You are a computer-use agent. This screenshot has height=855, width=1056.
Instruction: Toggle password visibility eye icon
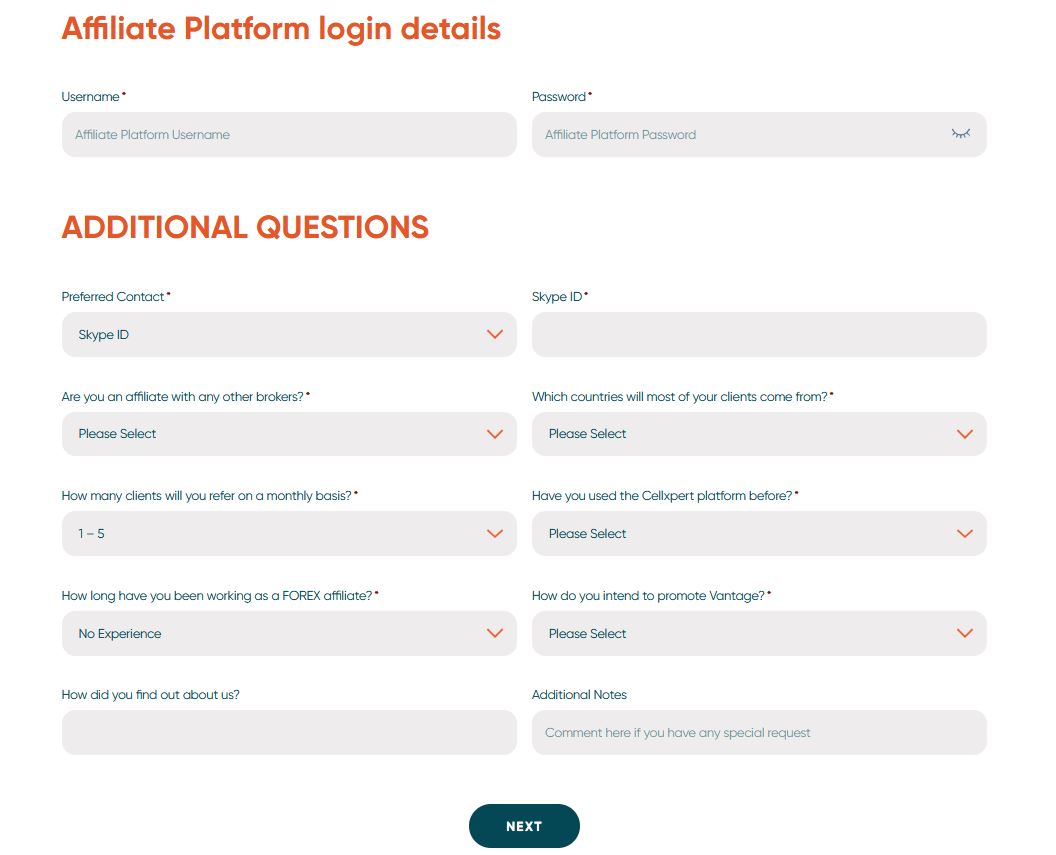960,134
